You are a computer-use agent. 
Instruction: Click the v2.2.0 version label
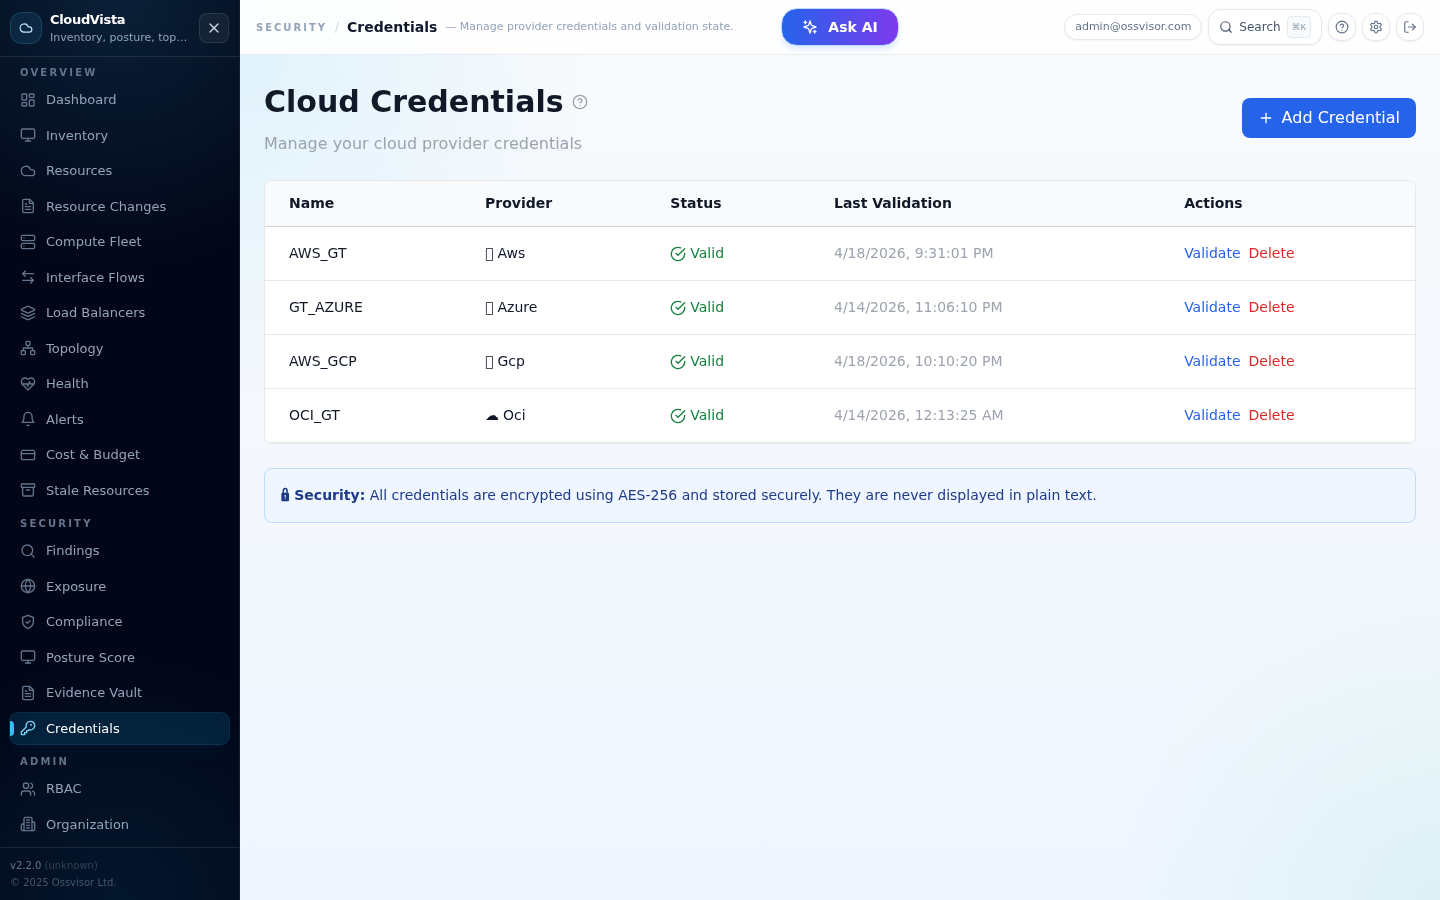pos(25,865)
